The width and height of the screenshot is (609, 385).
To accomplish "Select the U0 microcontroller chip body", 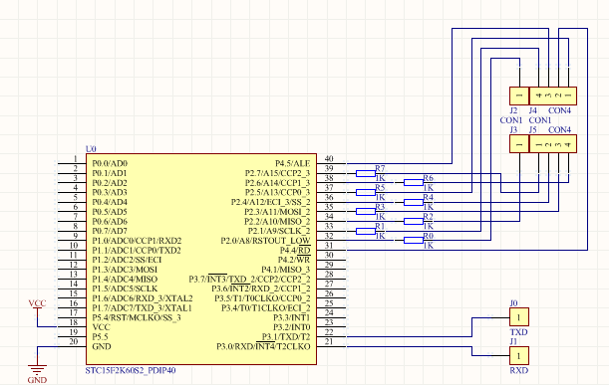I will [201, 259].
